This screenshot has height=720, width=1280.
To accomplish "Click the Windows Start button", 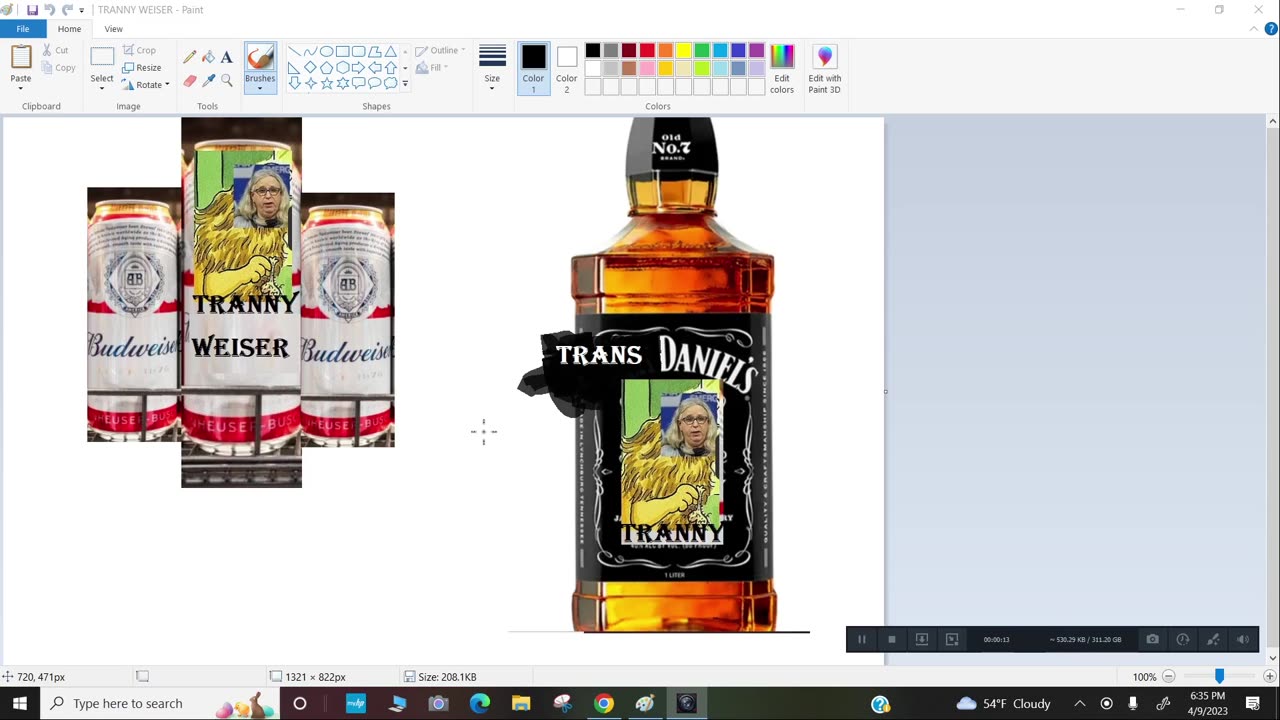I will pos(20,703).
